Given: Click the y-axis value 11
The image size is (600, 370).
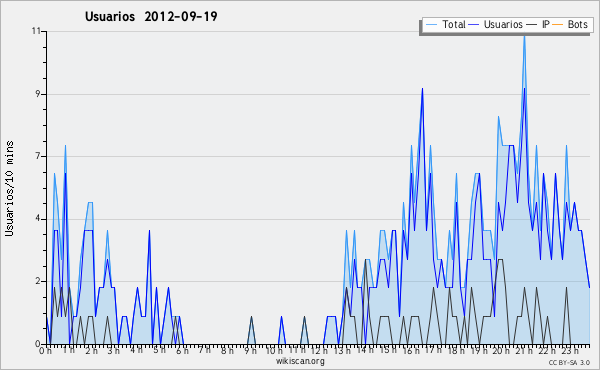Looking at the screenshot, I should tap(36, 31).
